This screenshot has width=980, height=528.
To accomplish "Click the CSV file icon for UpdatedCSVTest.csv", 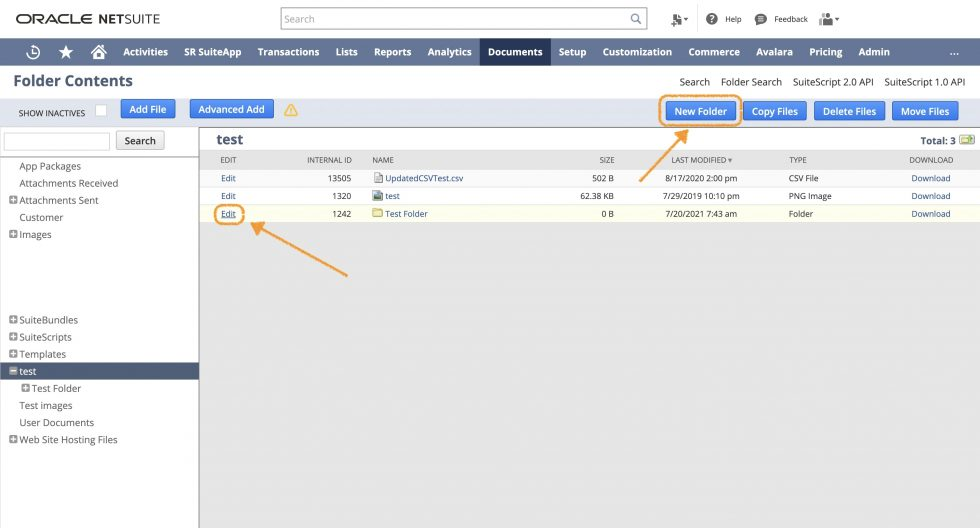I will pyautogui.click(x=378, y=178).
